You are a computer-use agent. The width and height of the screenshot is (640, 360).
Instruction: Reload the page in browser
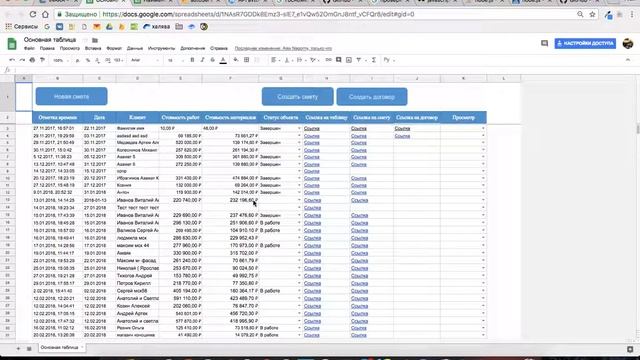point(33,14)
